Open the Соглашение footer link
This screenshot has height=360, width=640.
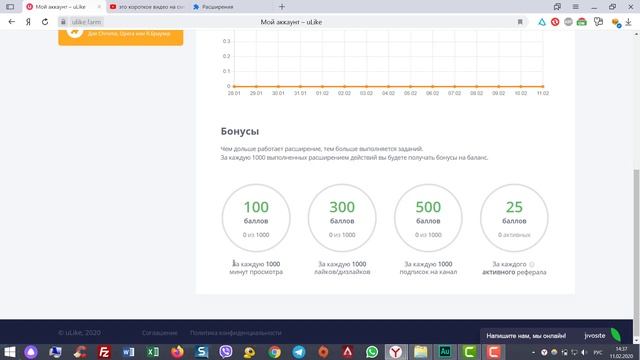click(160, 333)
